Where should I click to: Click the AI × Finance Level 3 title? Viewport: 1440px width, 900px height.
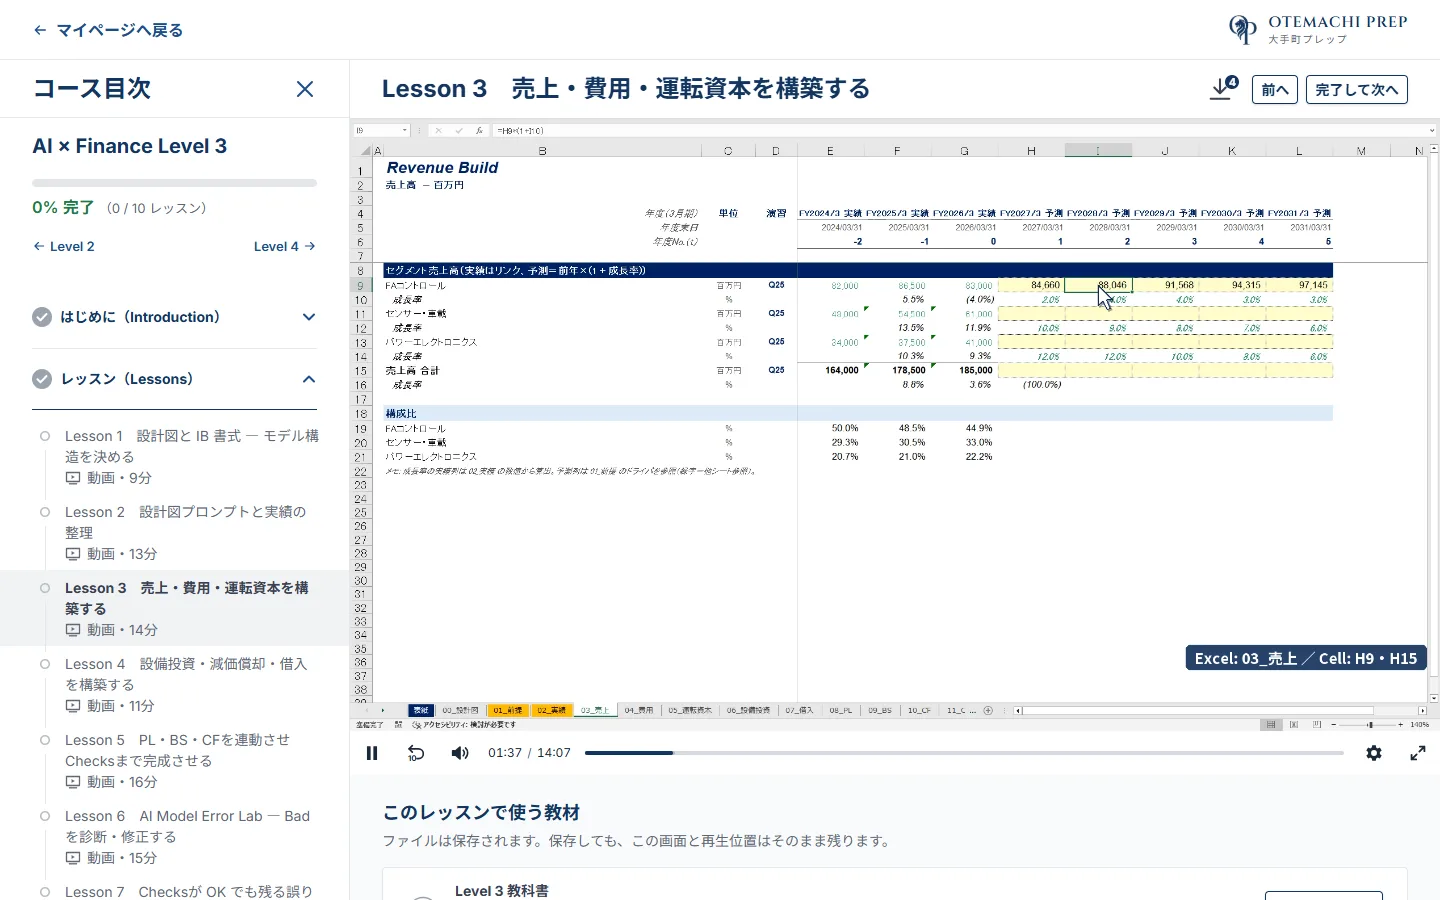pos(130,146)
